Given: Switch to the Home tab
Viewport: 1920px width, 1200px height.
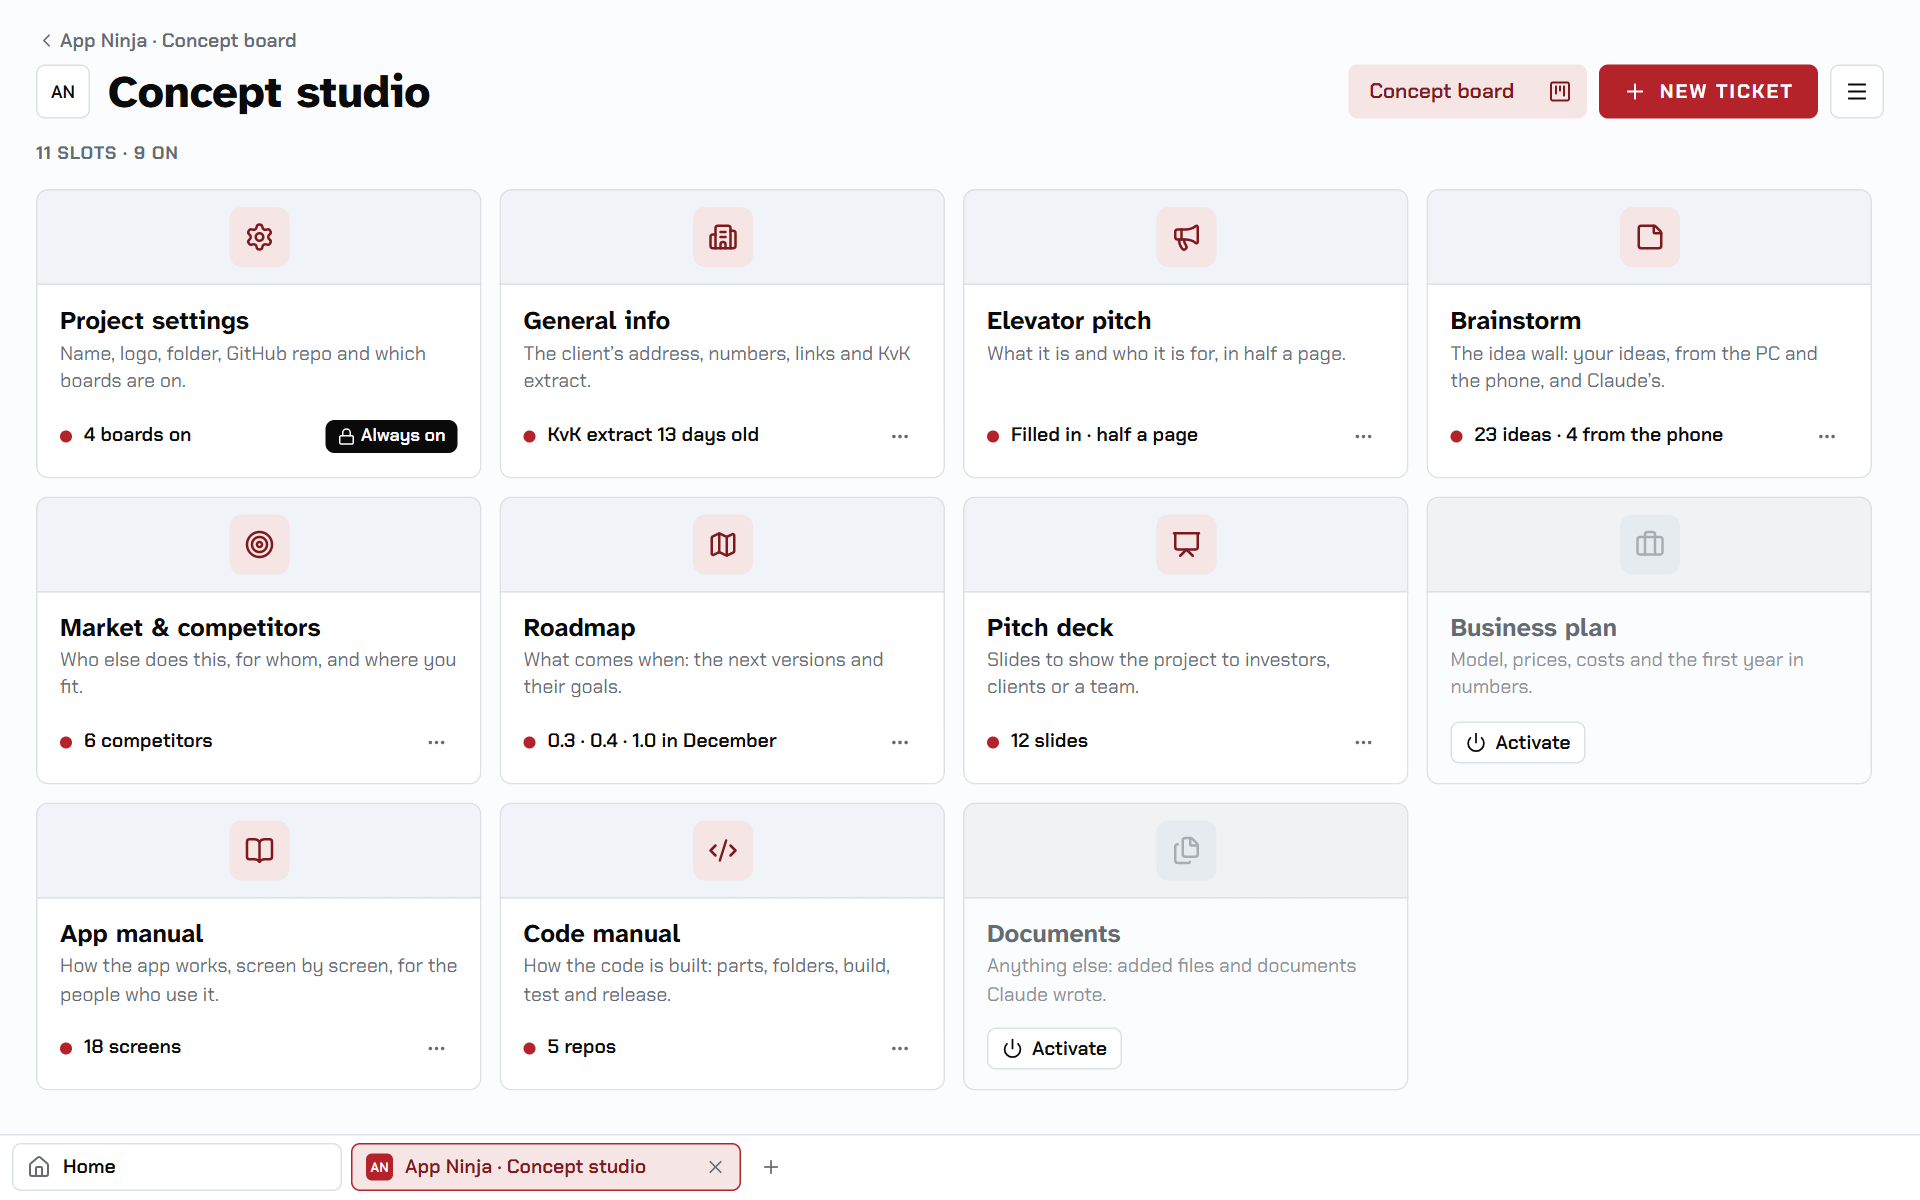Looking at the screenshot, I should (x=177, y=1167).
